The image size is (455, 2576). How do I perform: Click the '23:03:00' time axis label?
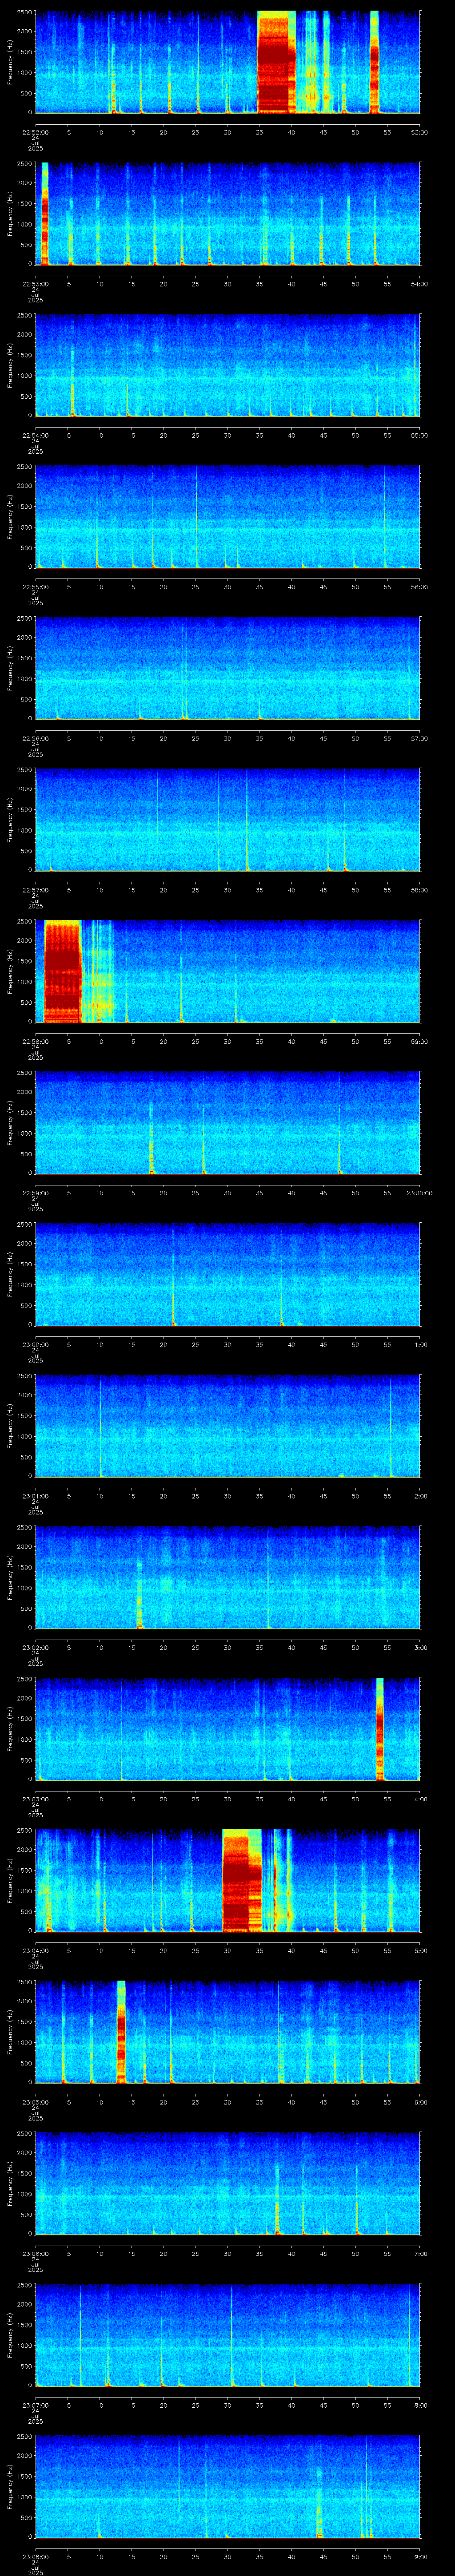coord(35,1800)
